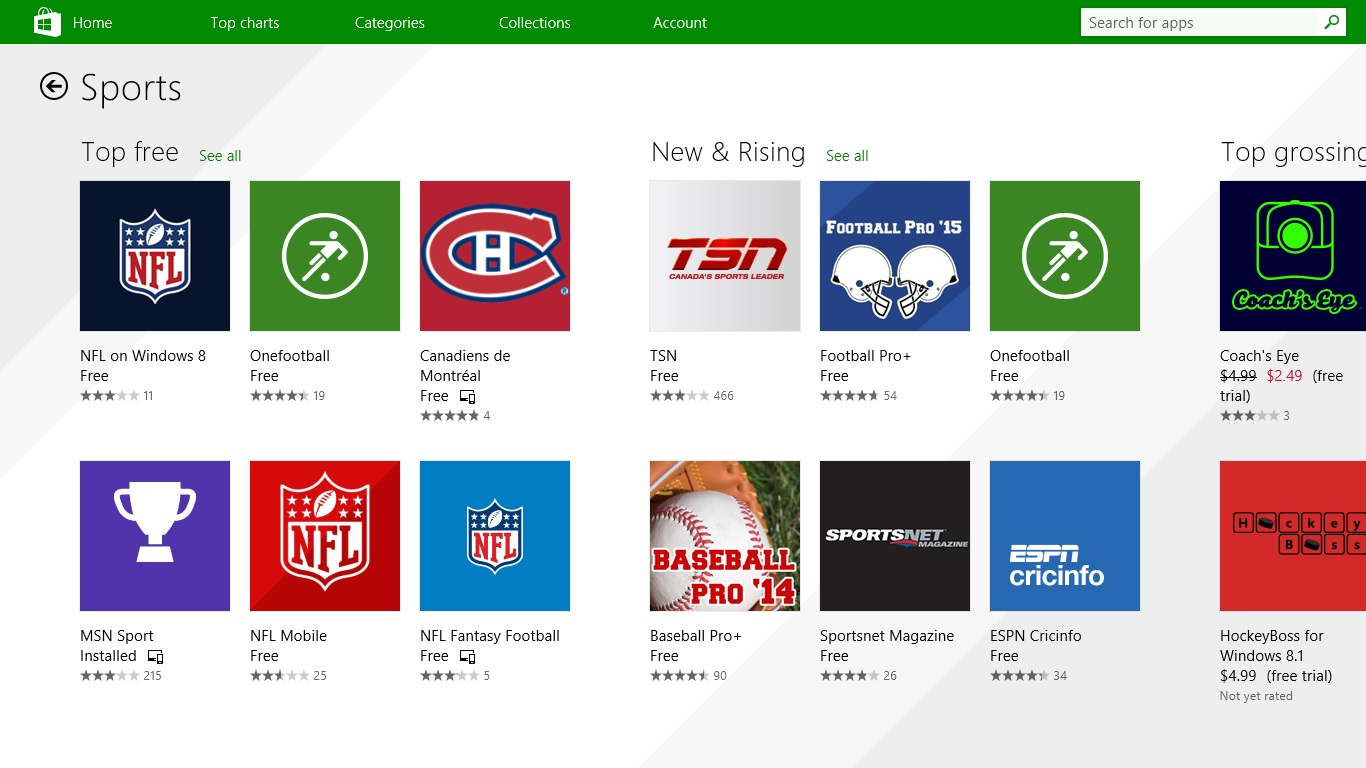Viewport: 1366px width, 768px height.
Task: Open NFL Fantasy Football tile
Action: click(x=495, y=536)
